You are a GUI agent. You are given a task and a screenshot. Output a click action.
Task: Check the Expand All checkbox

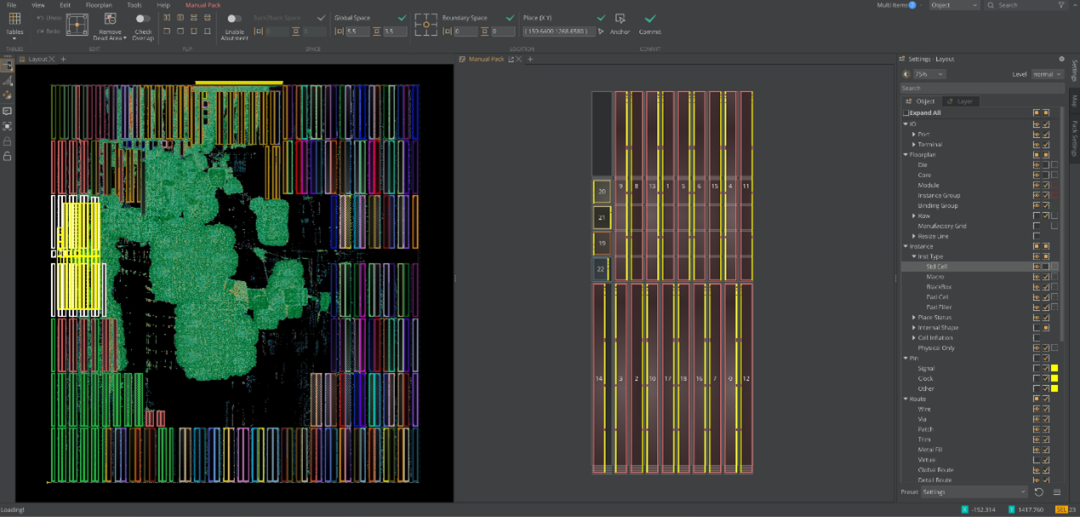click(907, 113)
